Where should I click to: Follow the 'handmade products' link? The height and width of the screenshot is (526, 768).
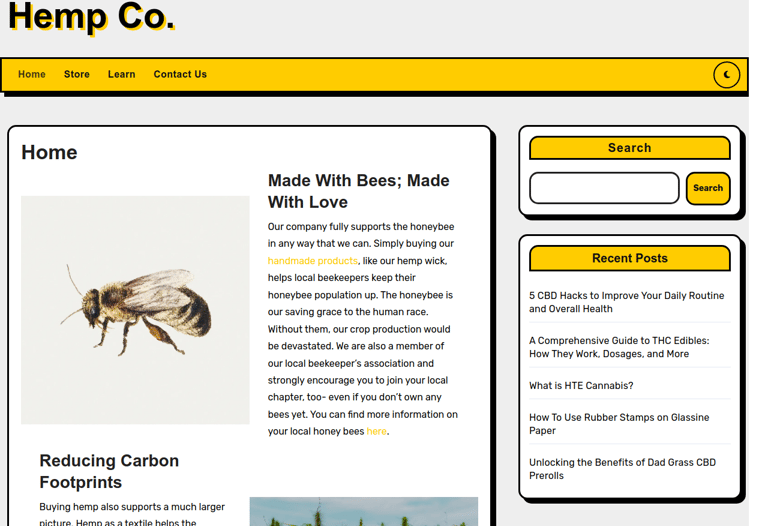pos(312,261)
